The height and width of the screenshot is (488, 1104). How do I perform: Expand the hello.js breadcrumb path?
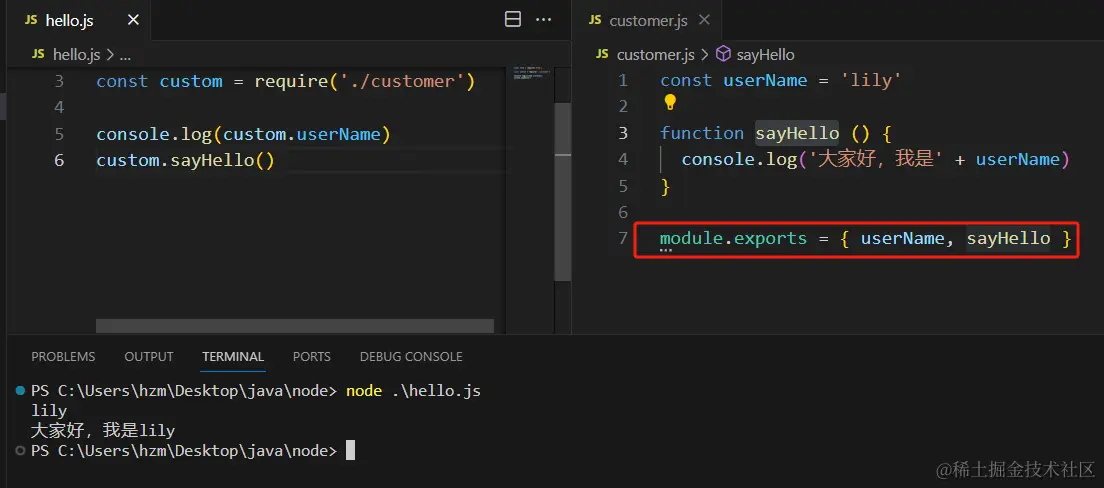click(77, 54)
